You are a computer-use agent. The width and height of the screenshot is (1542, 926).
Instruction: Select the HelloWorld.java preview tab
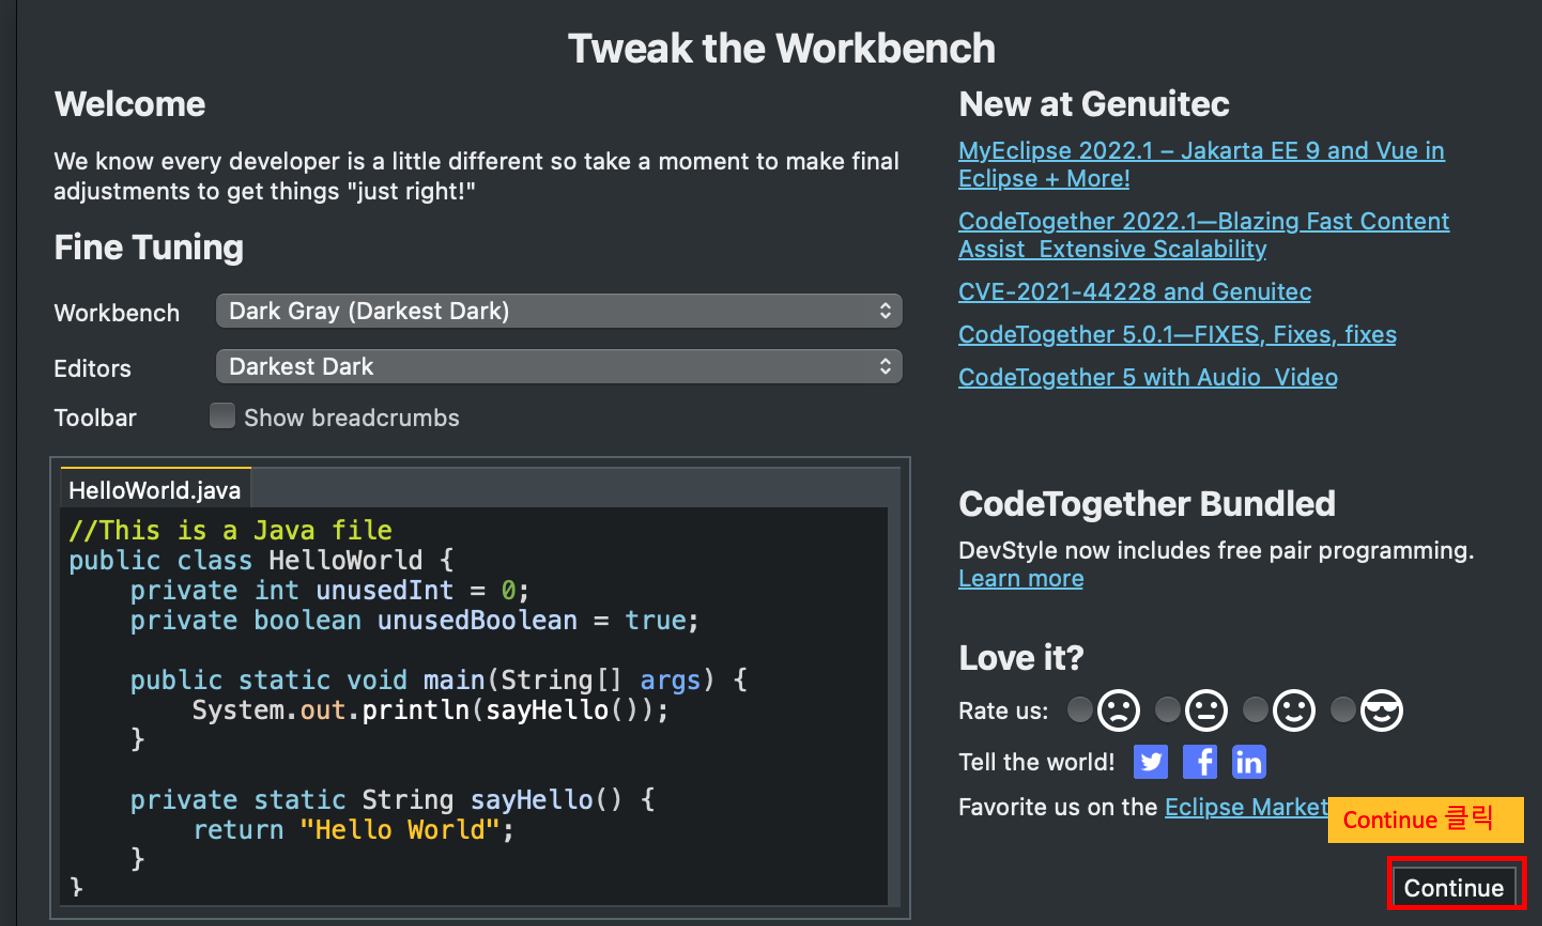155,490
